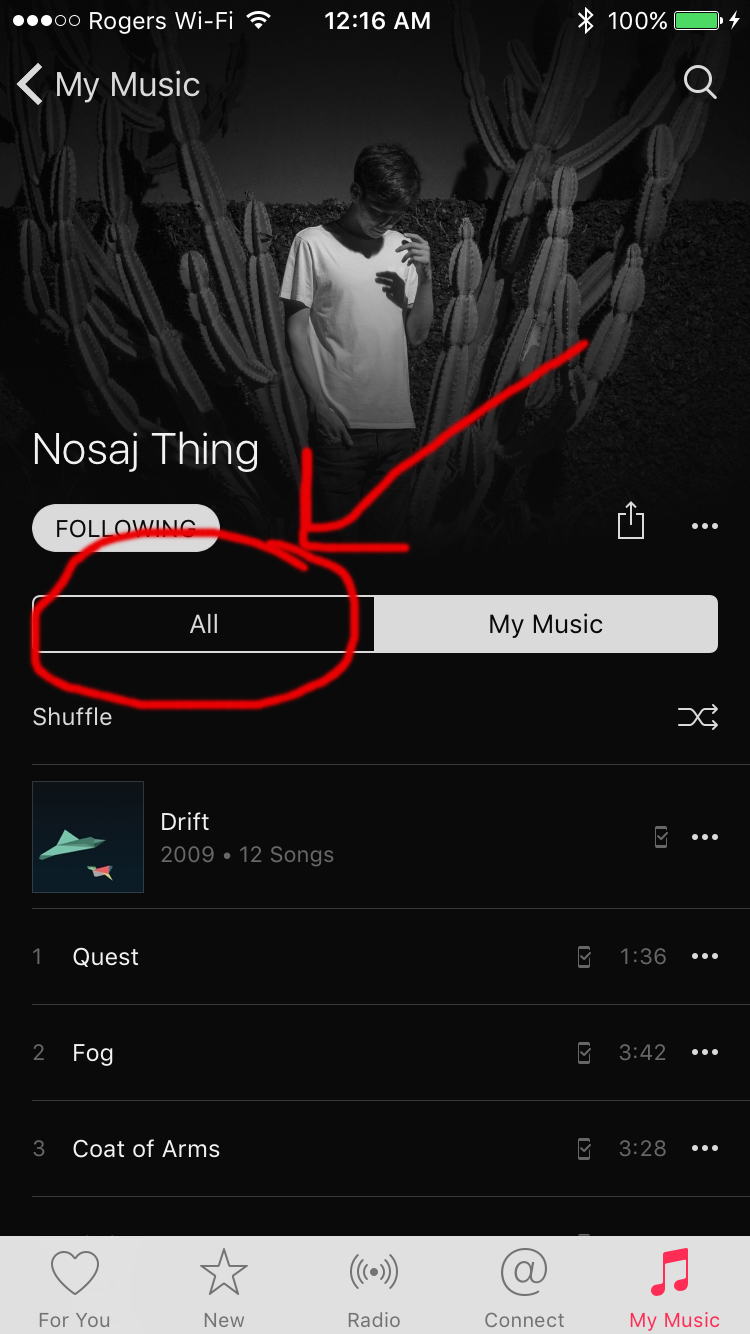Tap the downloaded icon next to Fog
750x1334 pixels.
pyautogui.click(x=584, y=1053)
